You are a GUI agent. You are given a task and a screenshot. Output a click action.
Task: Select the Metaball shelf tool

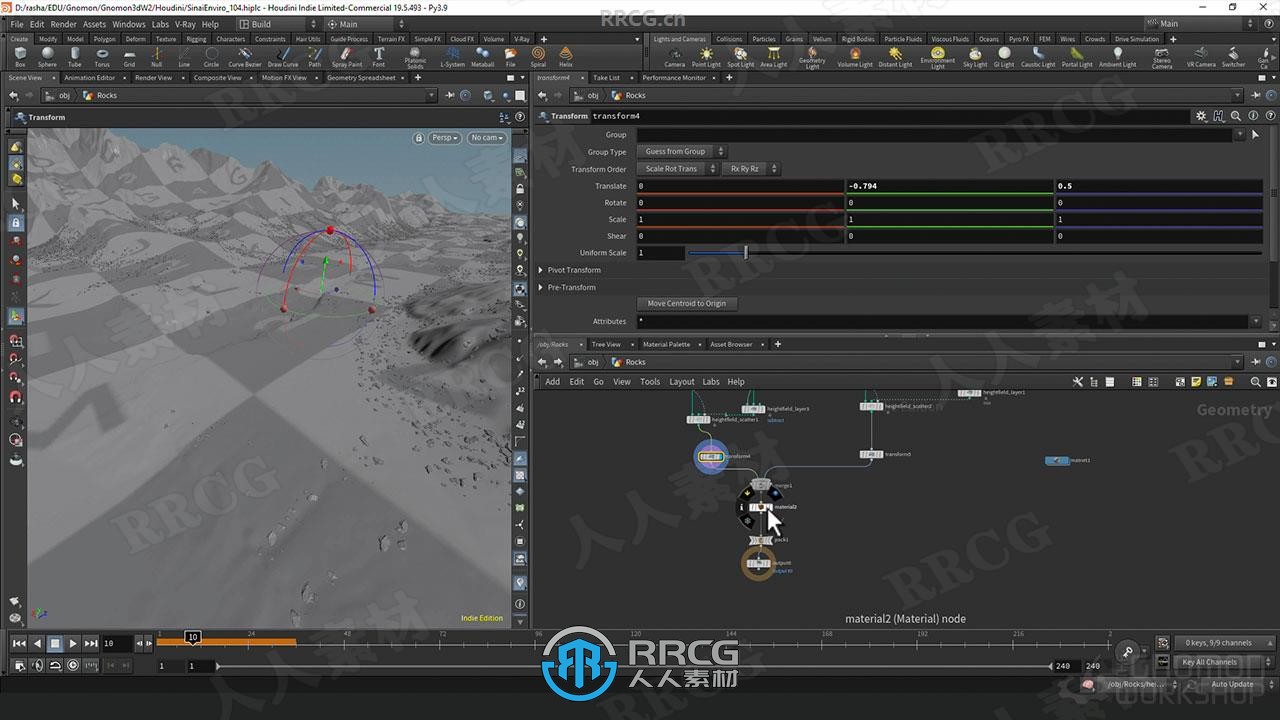coord(482,57)
